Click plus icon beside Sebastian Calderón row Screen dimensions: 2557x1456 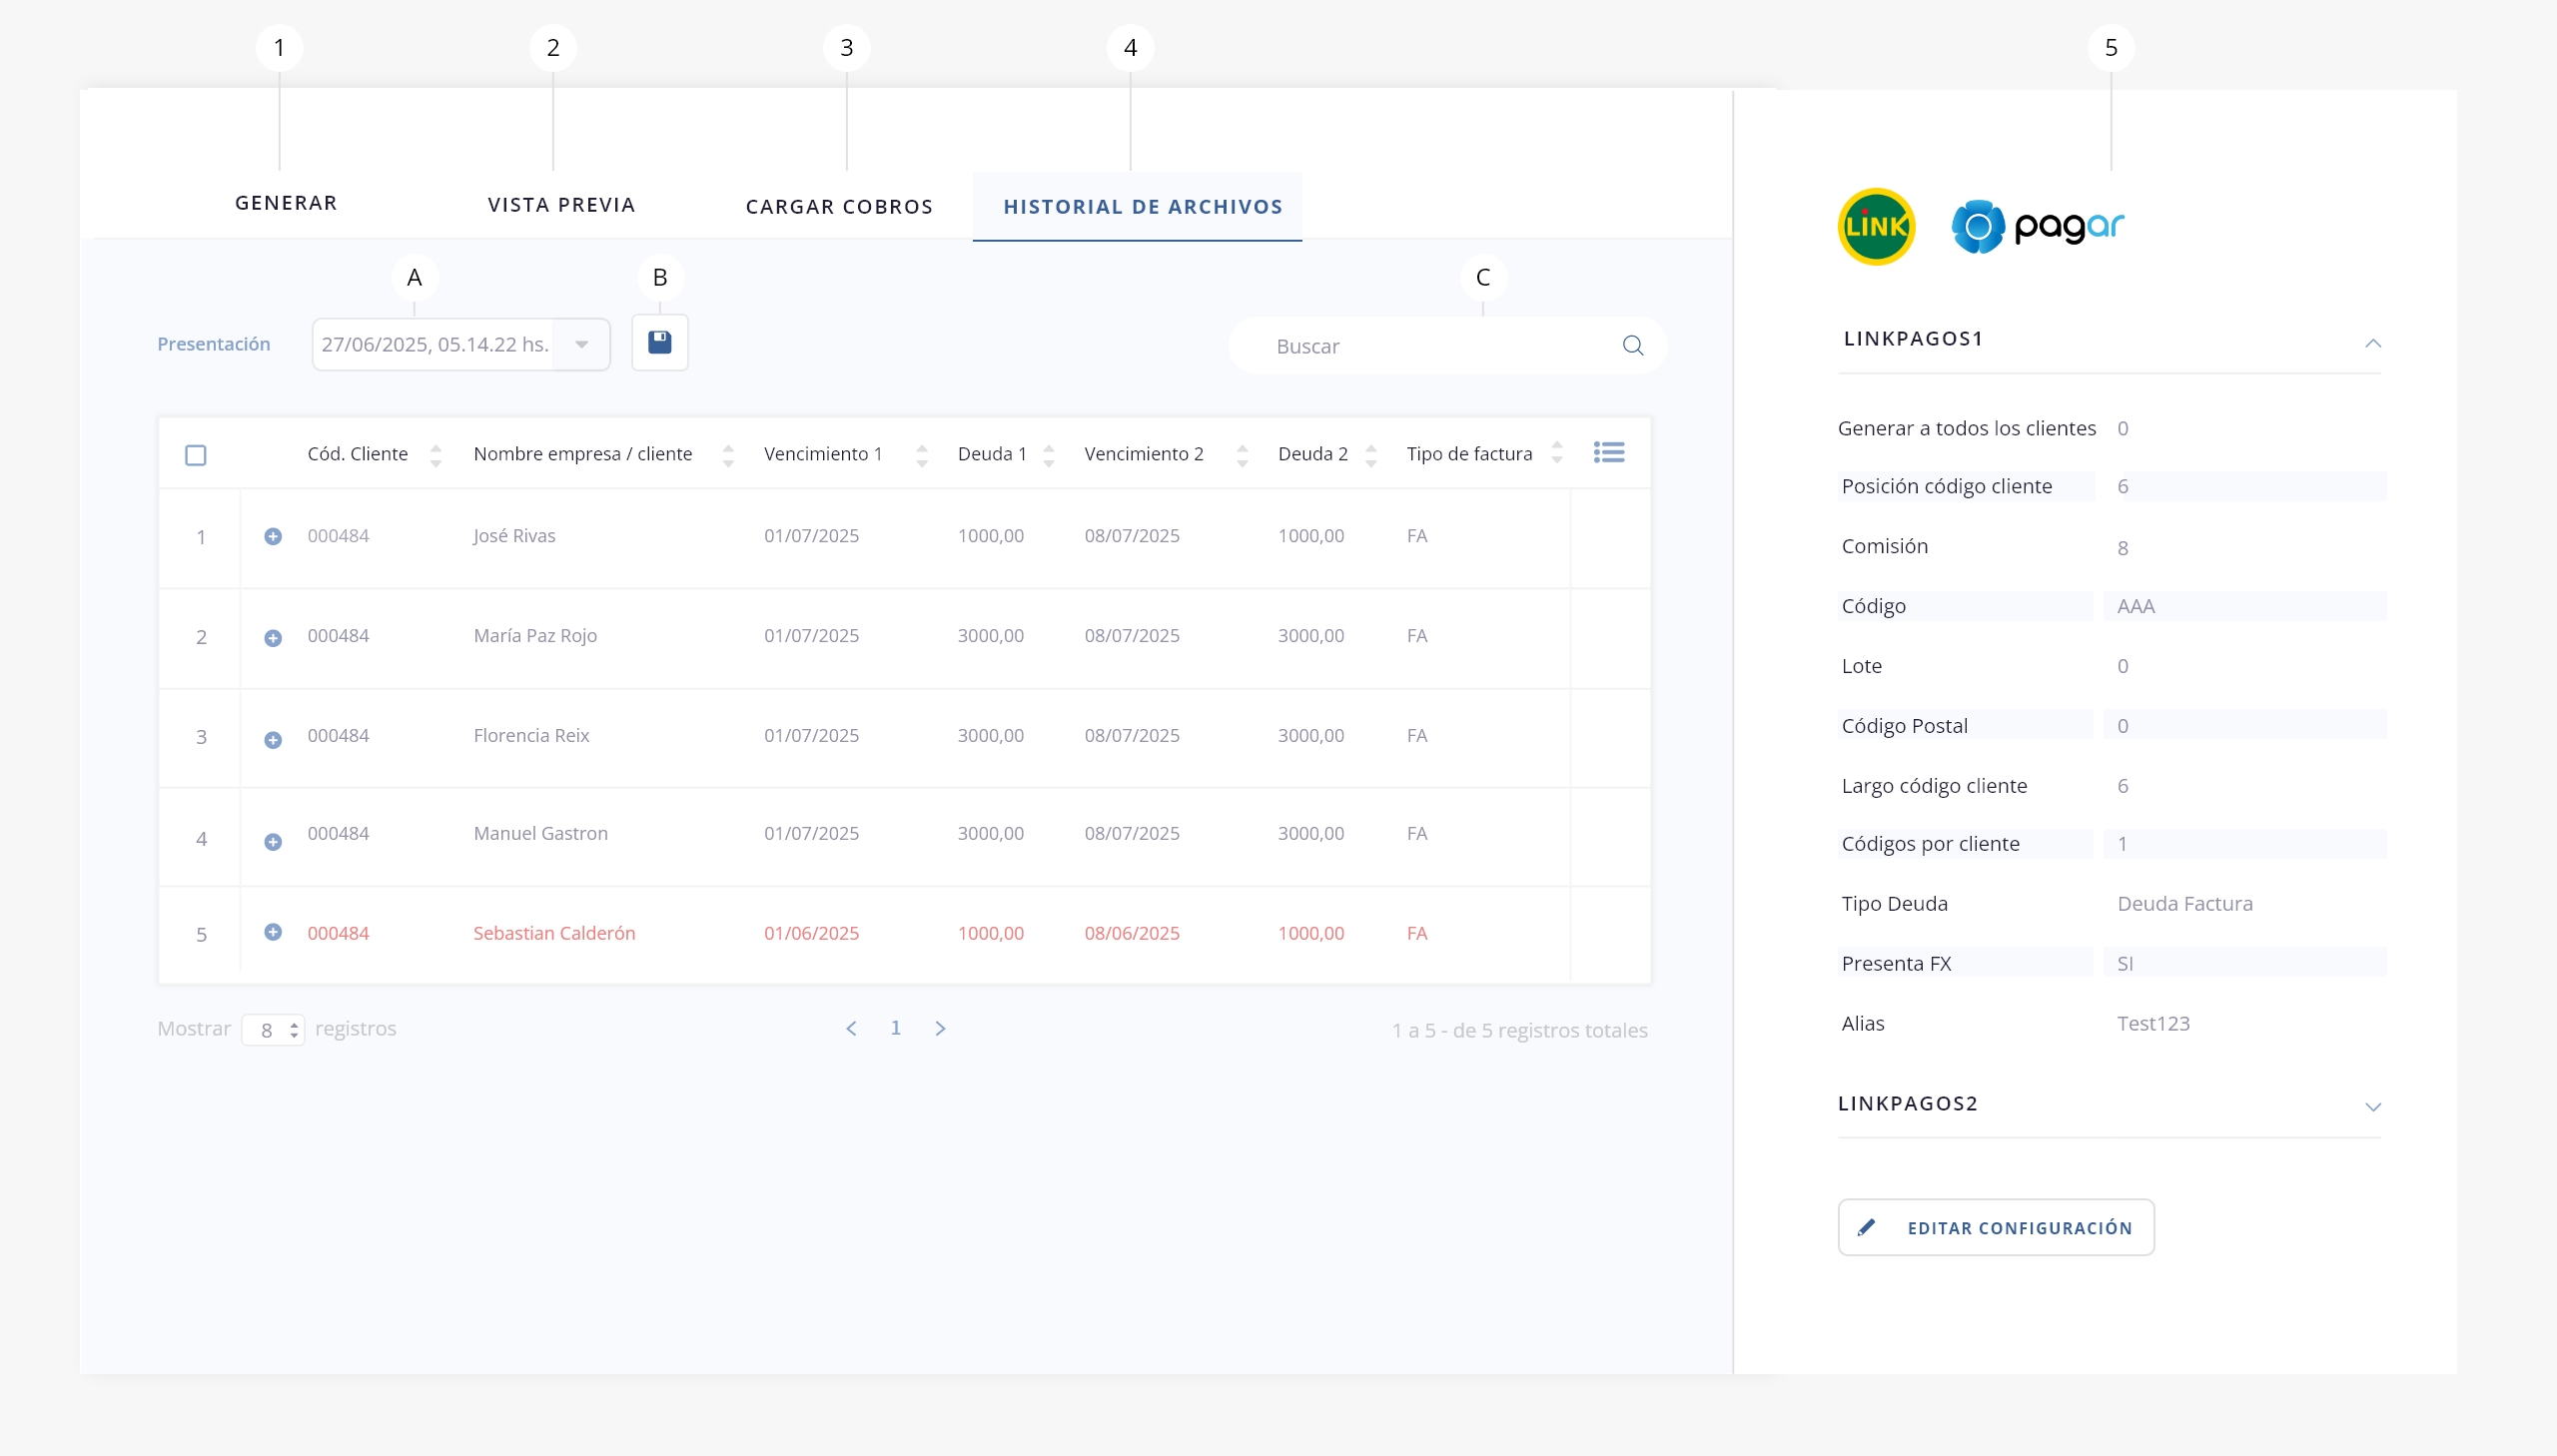tap(272, 932)
